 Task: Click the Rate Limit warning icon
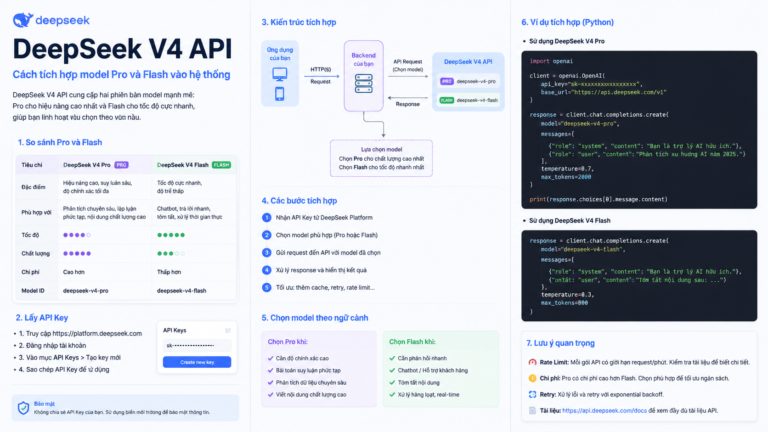[532, 362]
